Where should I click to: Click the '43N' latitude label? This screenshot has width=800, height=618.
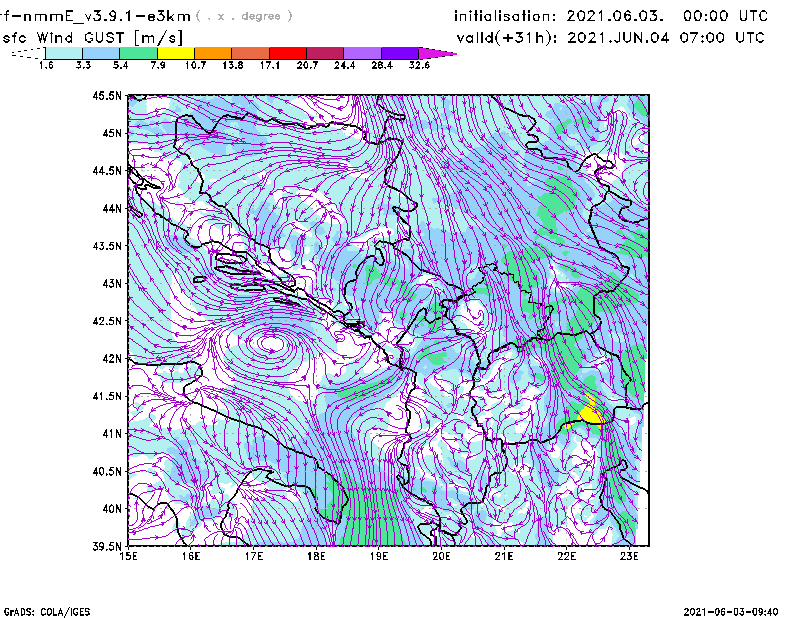[x=112, y=283]
